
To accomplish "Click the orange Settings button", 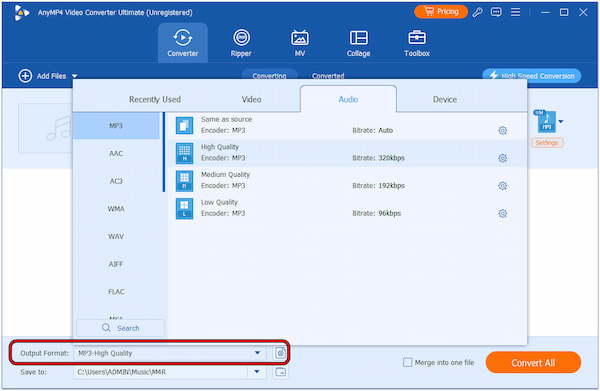I will point(547,143).
